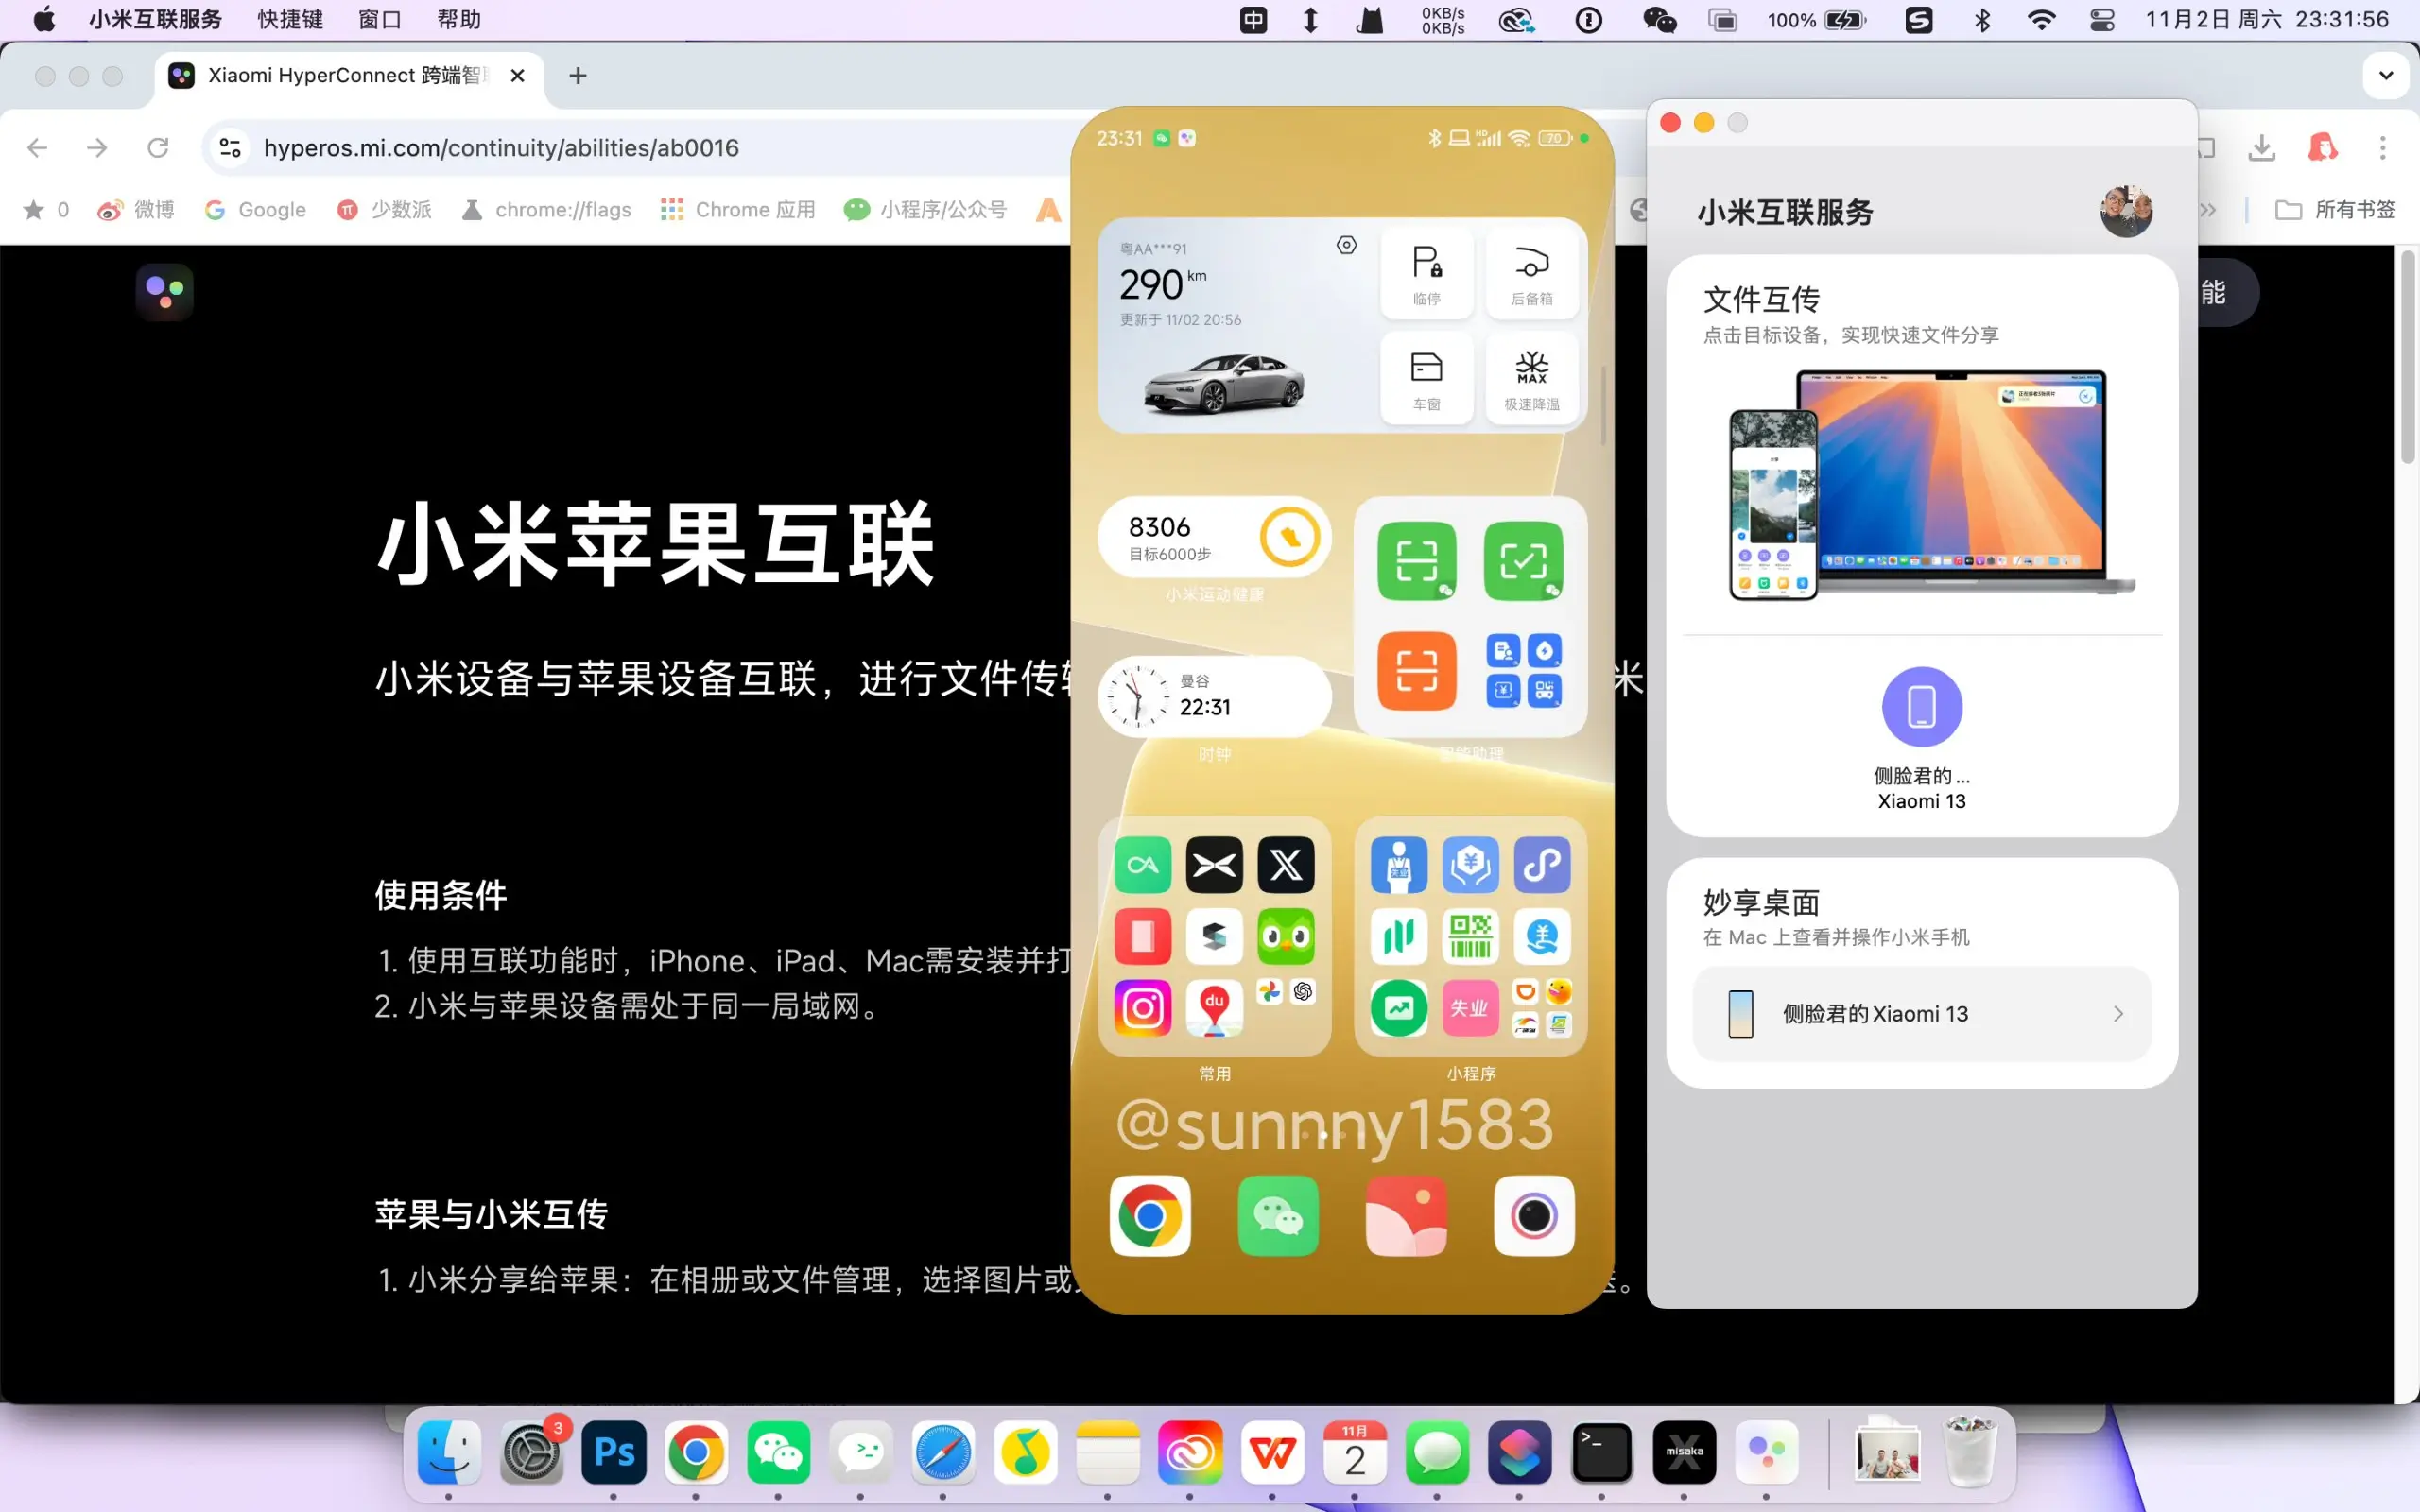Screen dimensions: 2420x1512
Task: Open WeChat app on mirrored phone dock
Action: click(1278, 1216)
